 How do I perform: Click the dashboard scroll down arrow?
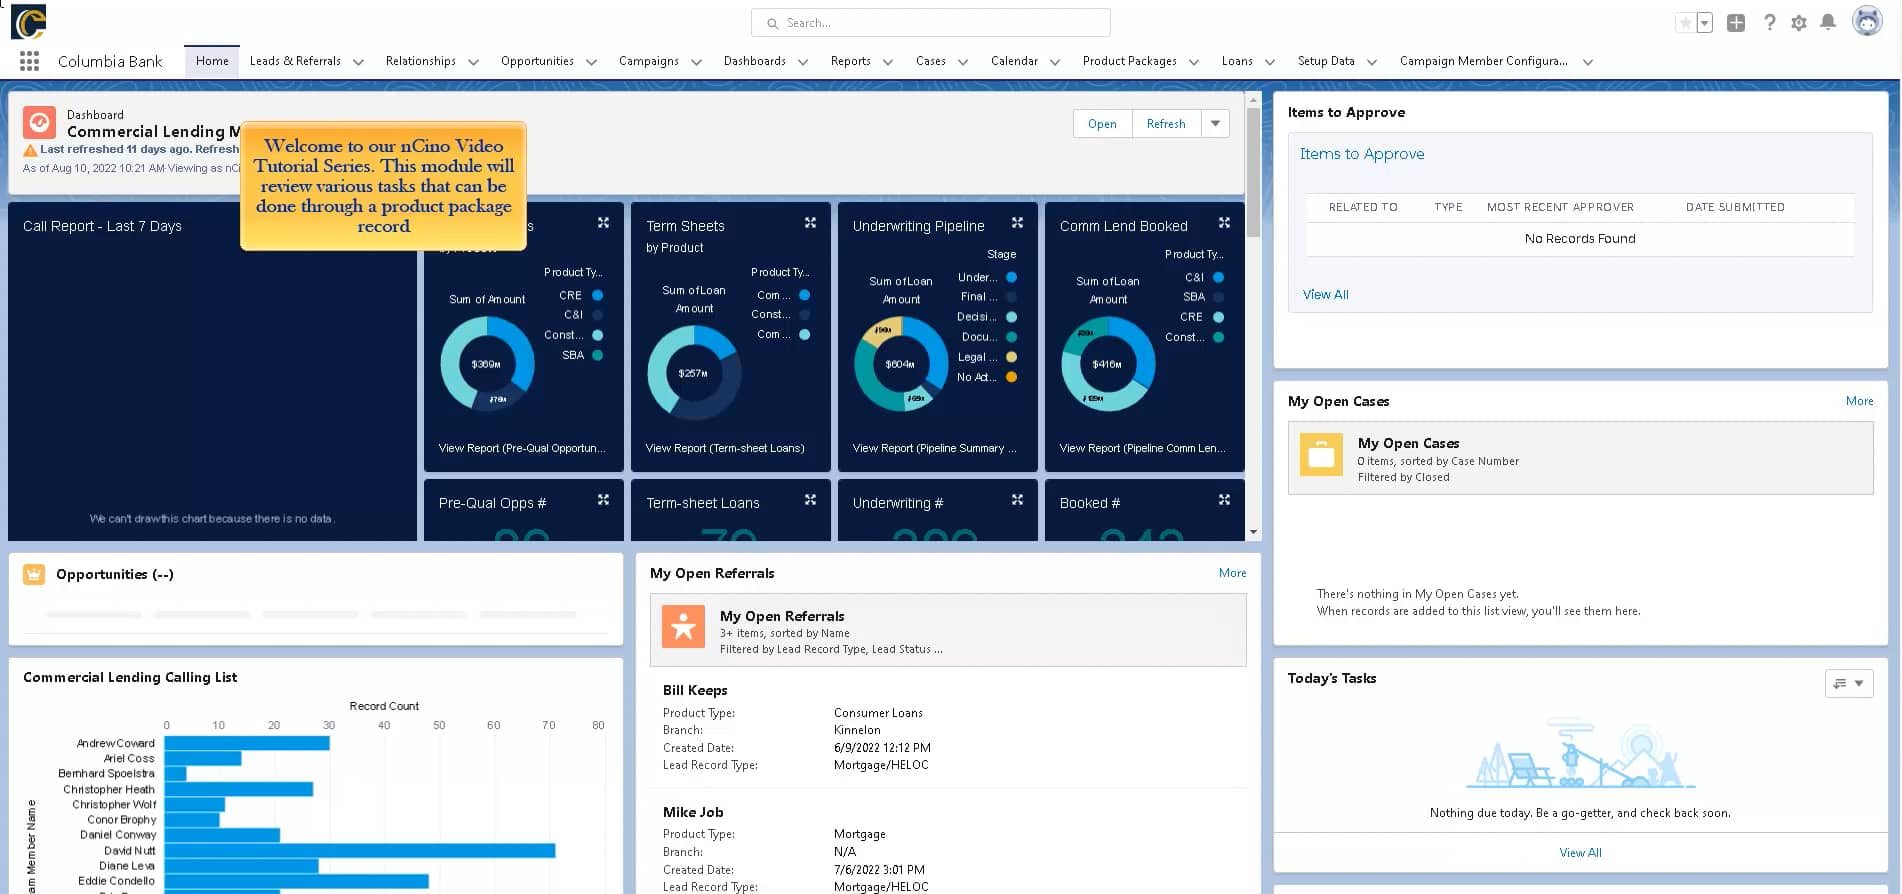click(x=1253, y=532)
